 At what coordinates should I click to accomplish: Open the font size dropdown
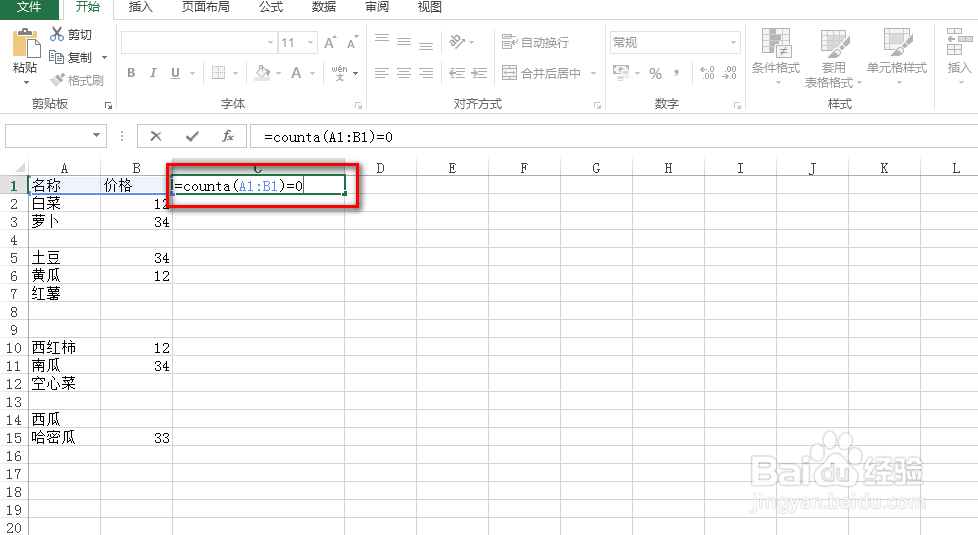tap(311, 42)
